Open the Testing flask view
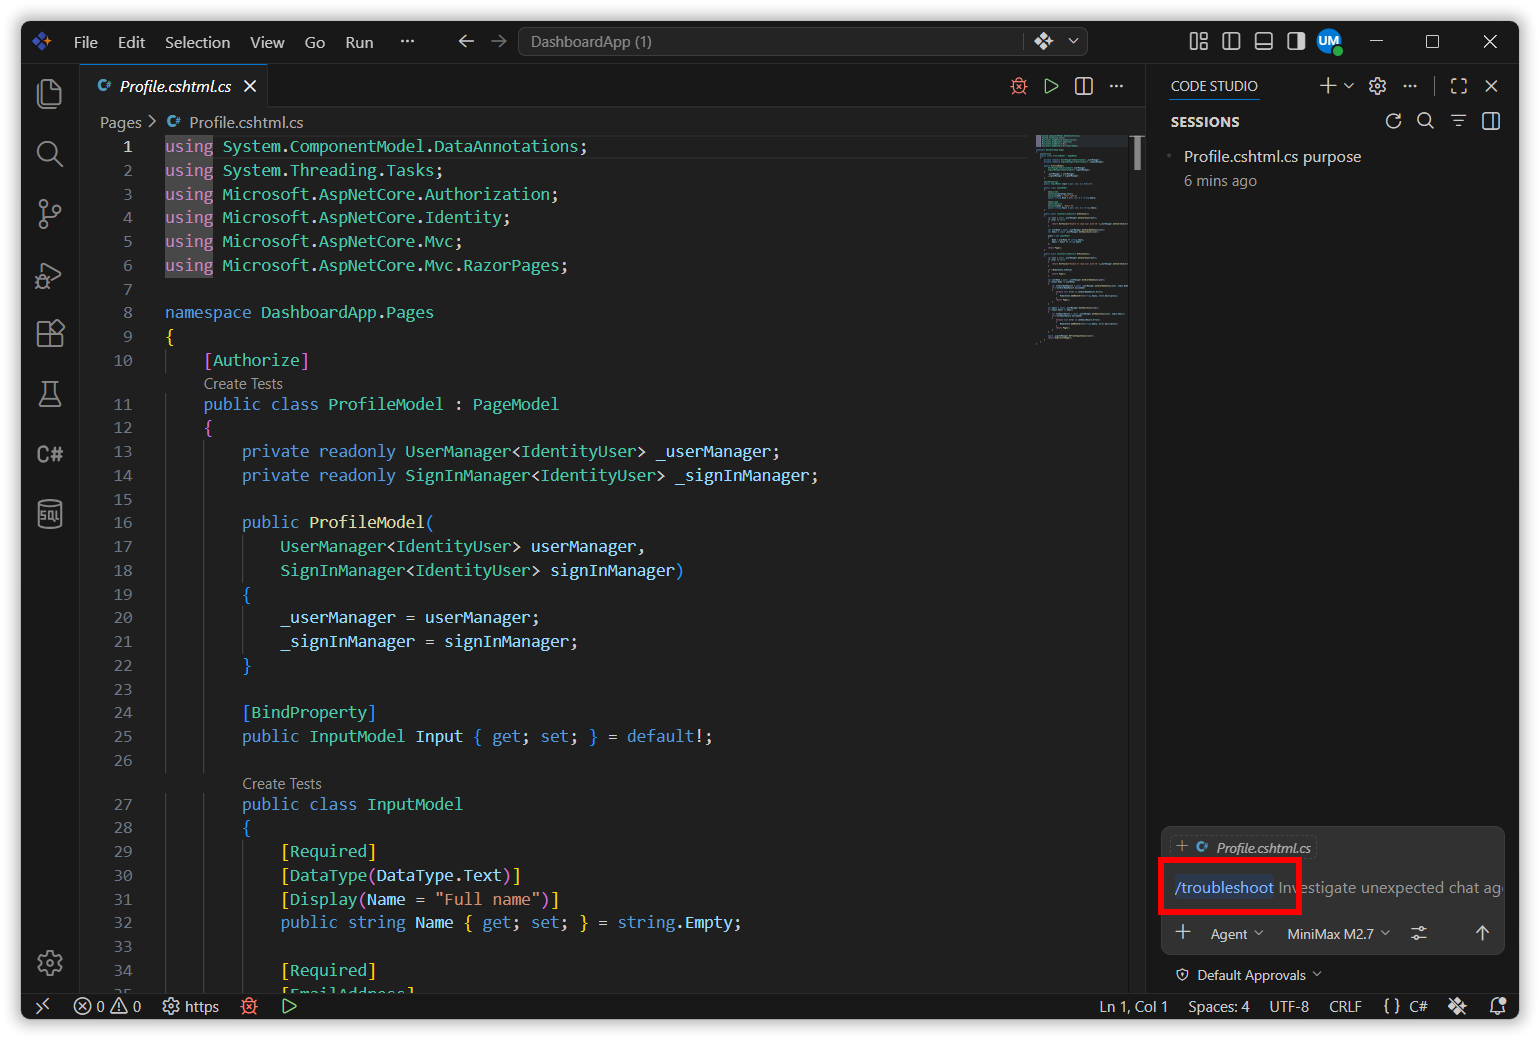1540x1040 pixels. [x=49, y=394]
